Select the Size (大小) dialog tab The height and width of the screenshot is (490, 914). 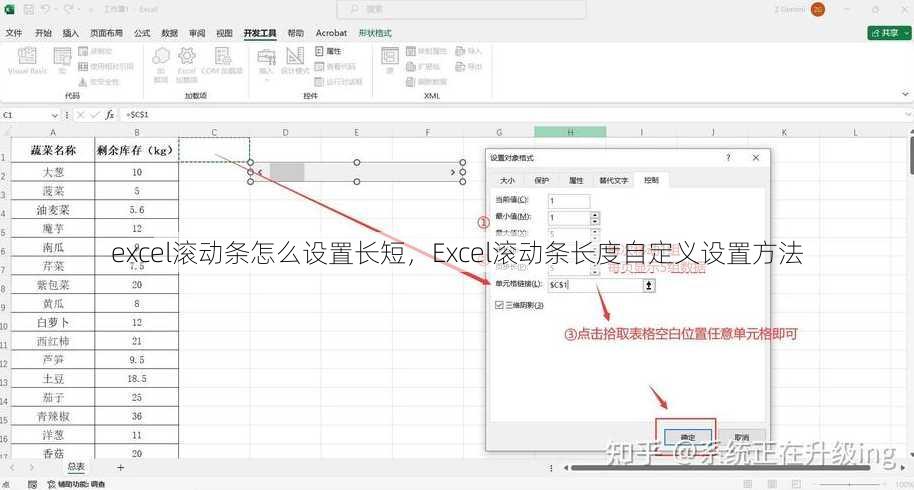[507, 181]
